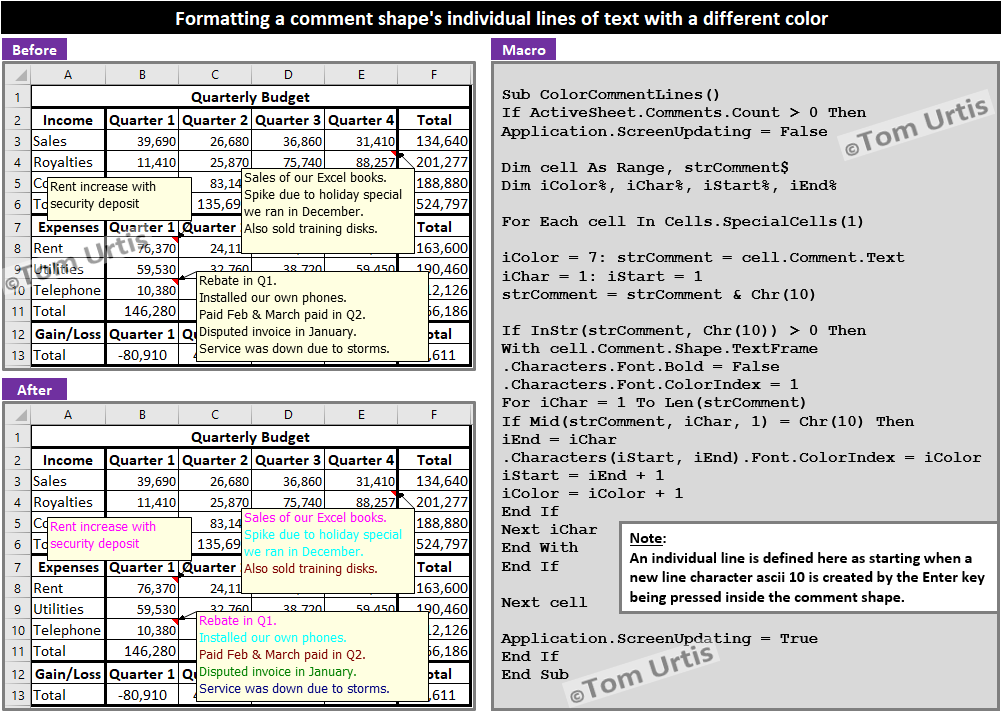The height and width of the screenshot is (713, 1003).
Task: Select column D header in the After sheet
Action: [x=288, y=415]
